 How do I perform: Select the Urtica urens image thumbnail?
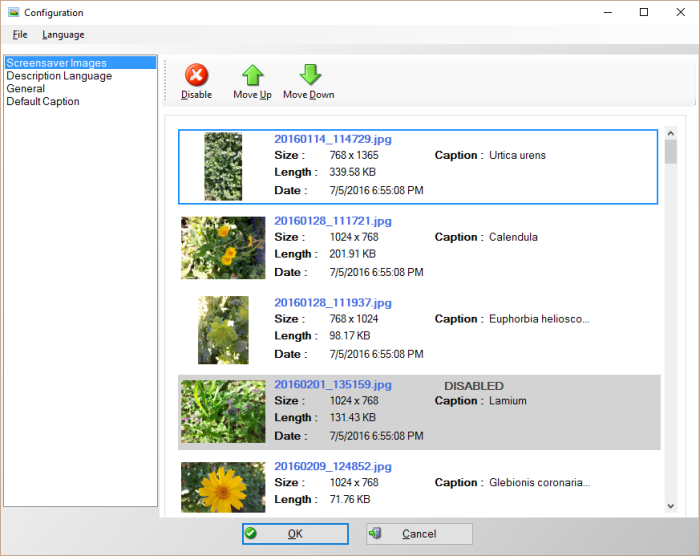(222, 166)
